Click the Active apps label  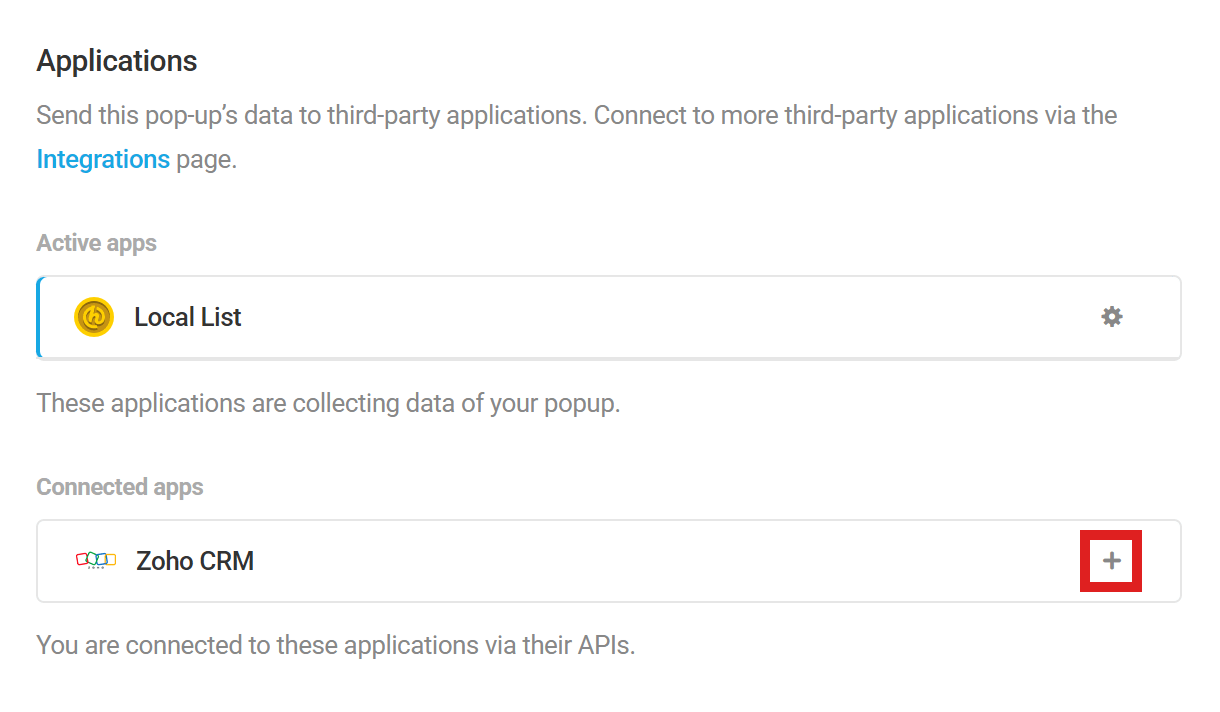tap(97, 243)
